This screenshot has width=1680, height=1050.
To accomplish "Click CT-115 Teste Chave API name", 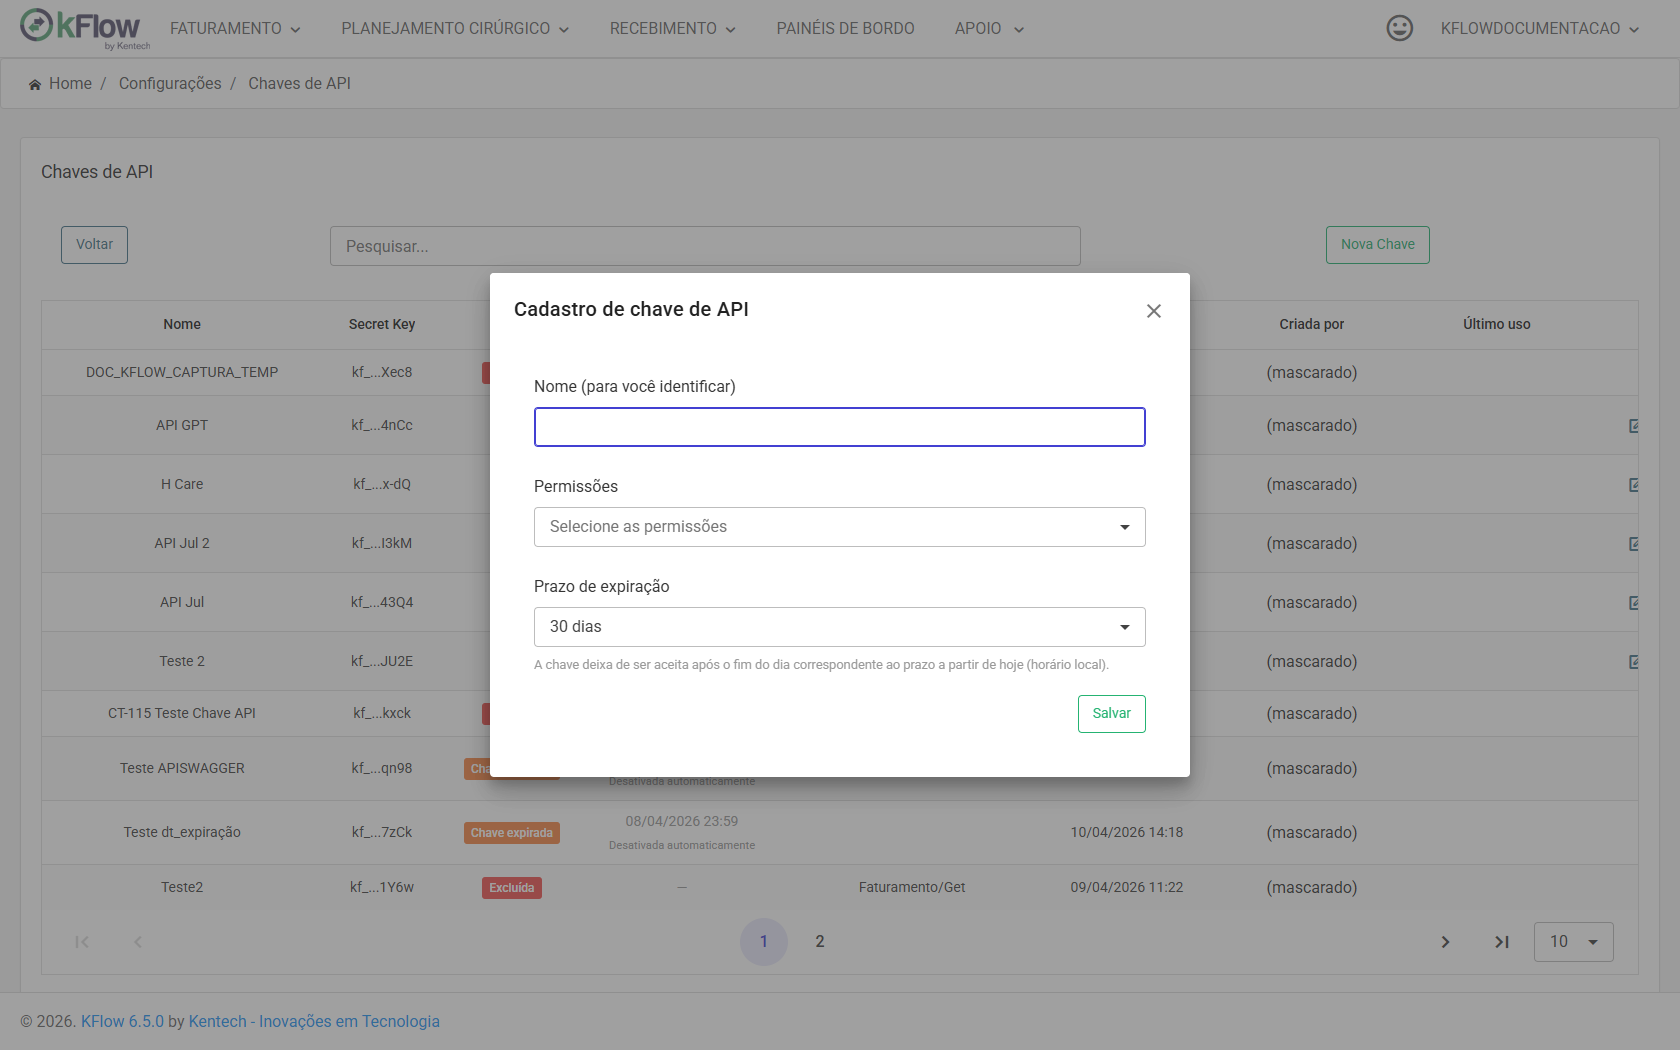I will [x=182, y=713].
